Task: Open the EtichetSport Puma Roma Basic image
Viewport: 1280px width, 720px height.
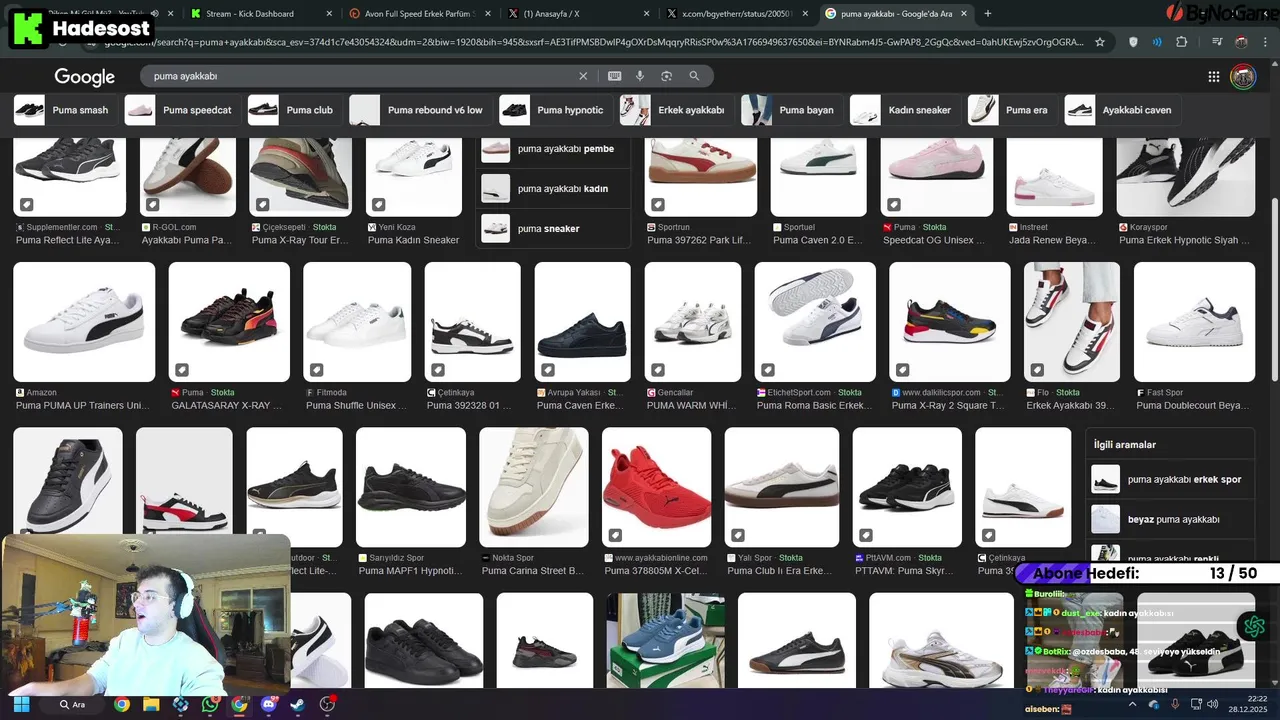Action: tap(815, 322)
